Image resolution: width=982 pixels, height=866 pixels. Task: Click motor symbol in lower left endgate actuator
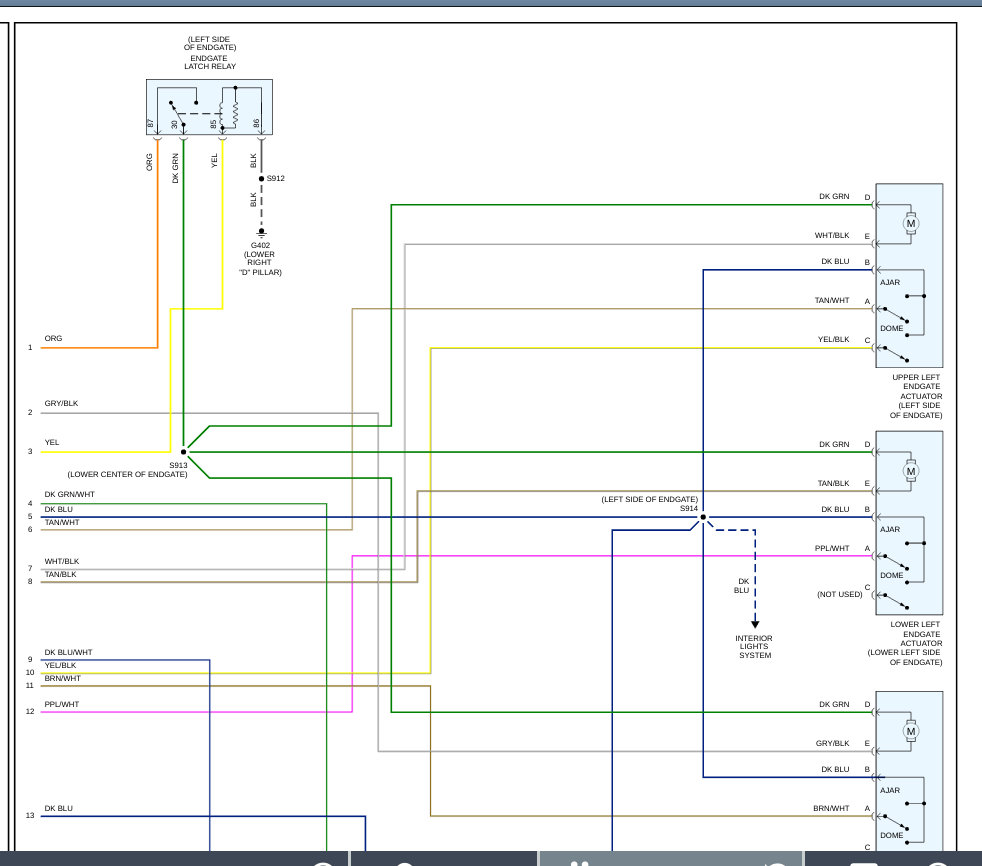[x=910, y=470]
